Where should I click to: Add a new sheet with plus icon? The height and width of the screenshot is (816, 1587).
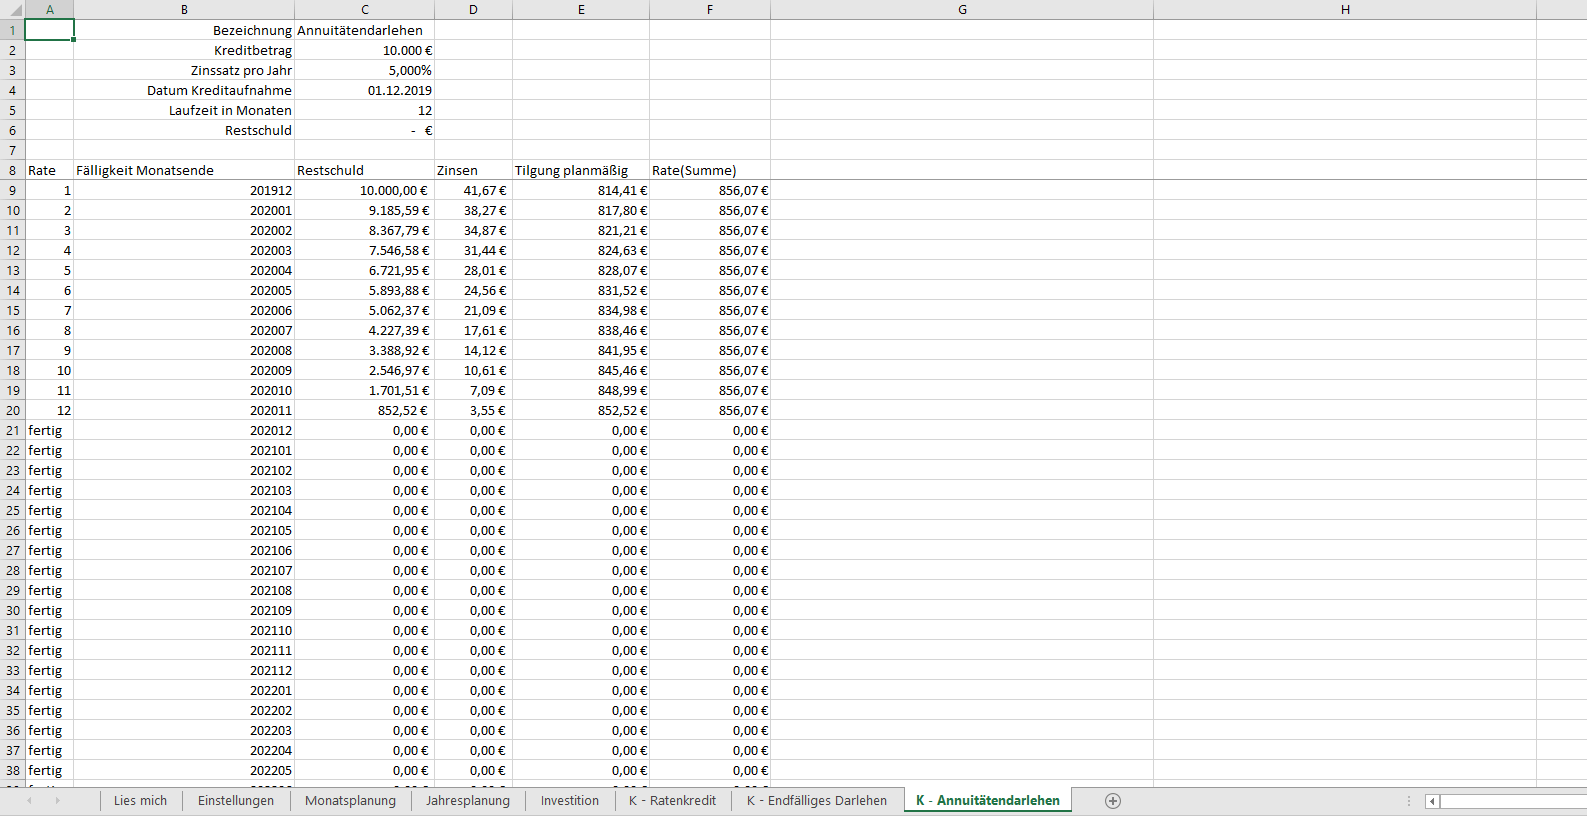point(1112,801)
